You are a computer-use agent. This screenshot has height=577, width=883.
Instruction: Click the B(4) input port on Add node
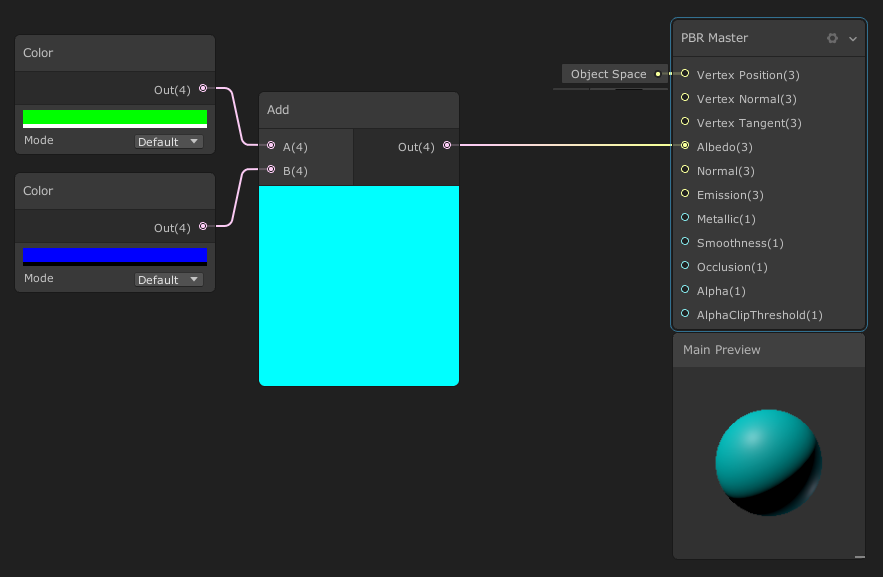[x=270, y=169]
